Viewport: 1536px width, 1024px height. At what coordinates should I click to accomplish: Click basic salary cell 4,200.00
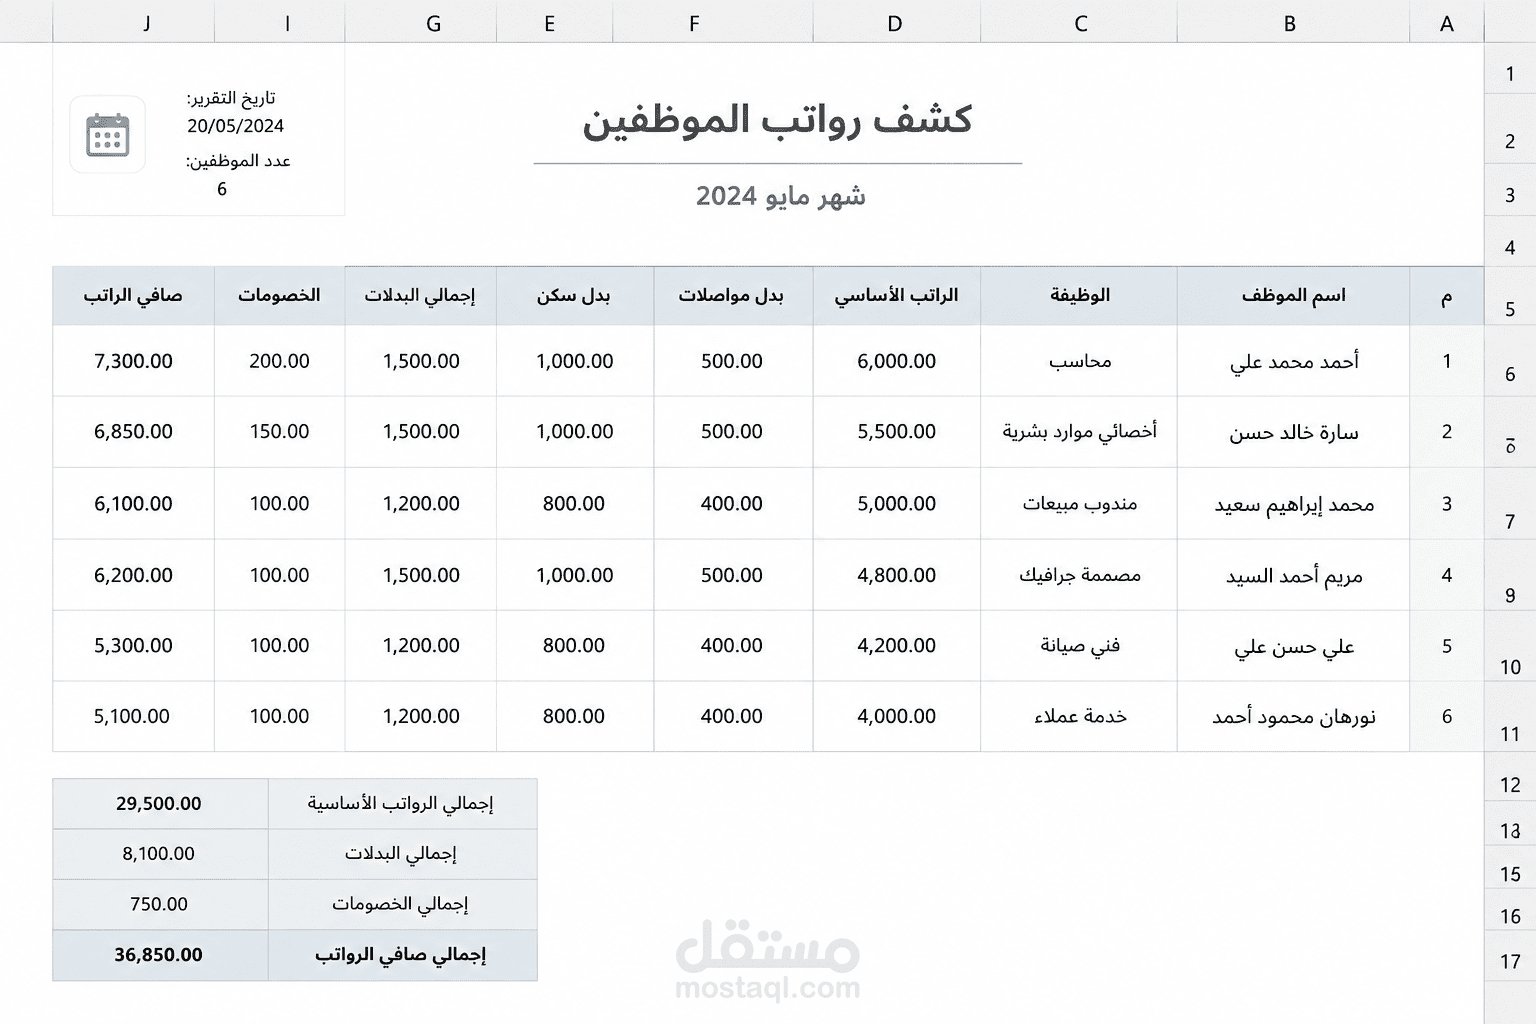pos(897,645)
